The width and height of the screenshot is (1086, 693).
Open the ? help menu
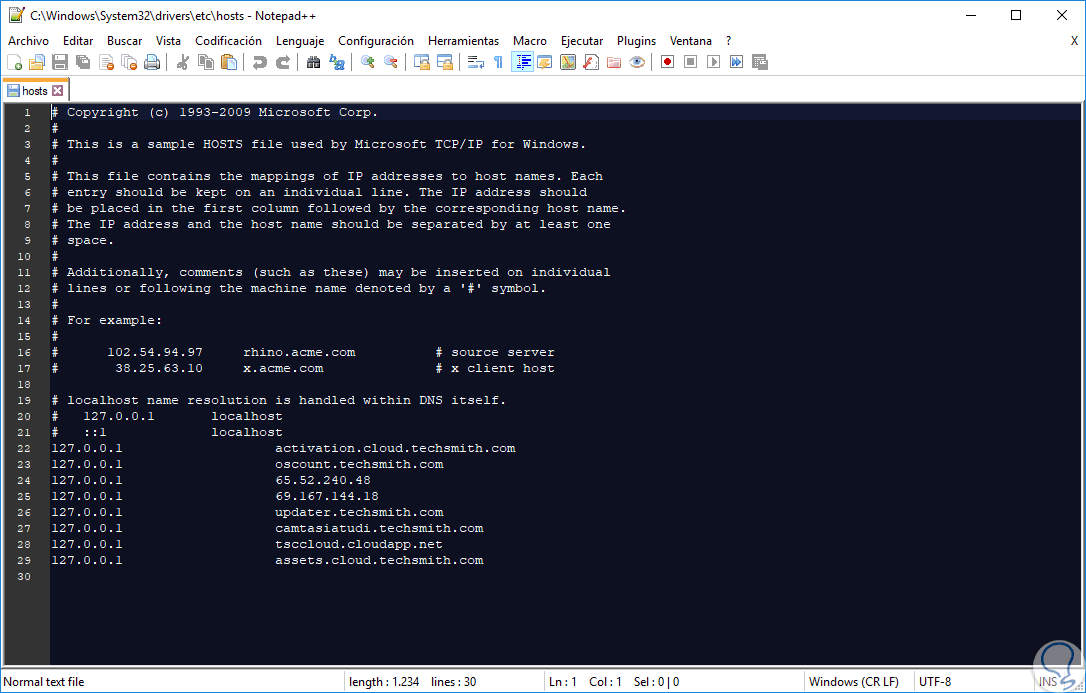tap(729, 41)
